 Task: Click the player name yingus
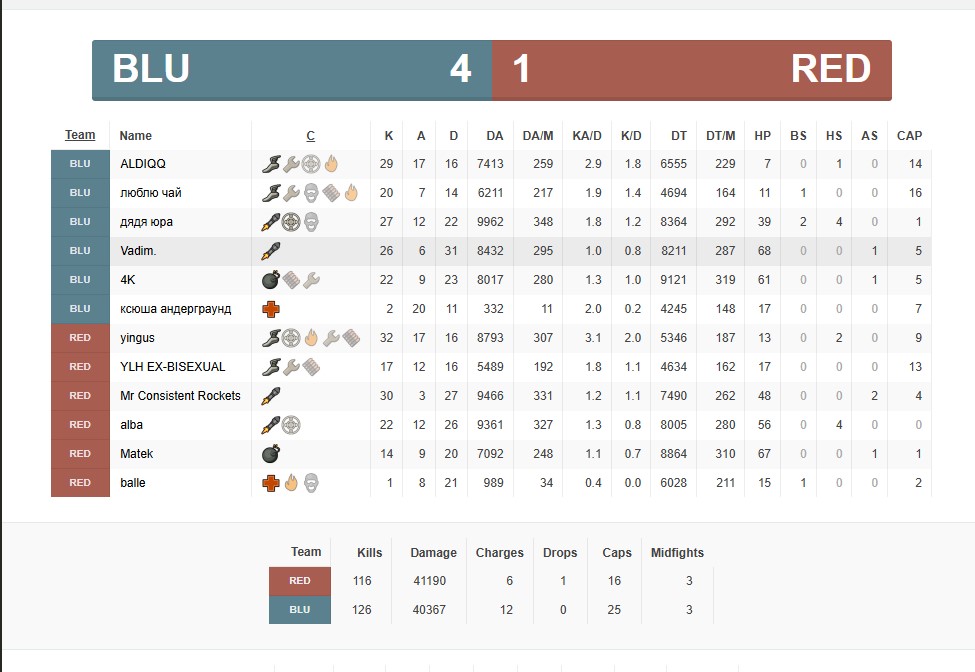point(137,338)
